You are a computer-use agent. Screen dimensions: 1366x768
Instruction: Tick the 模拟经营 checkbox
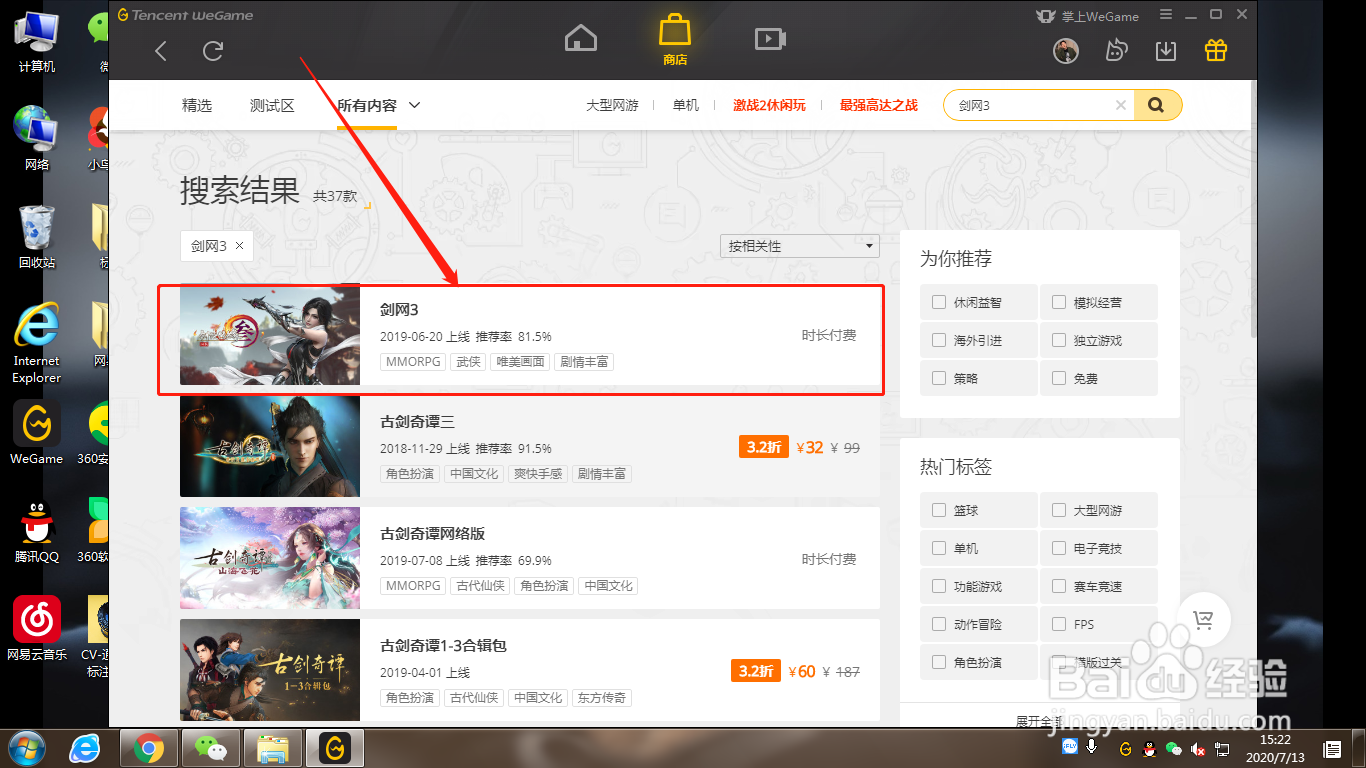click(x=1059, y=302)
